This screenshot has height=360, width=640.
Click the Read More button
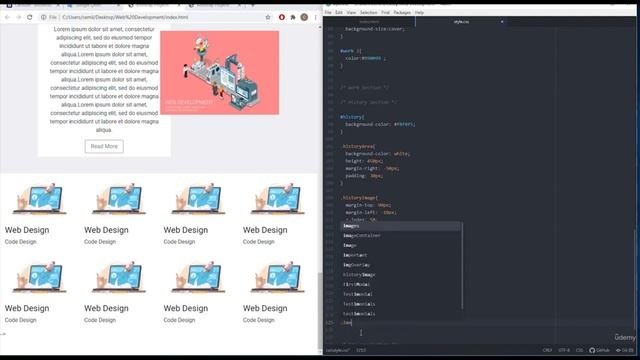point(104,146)
